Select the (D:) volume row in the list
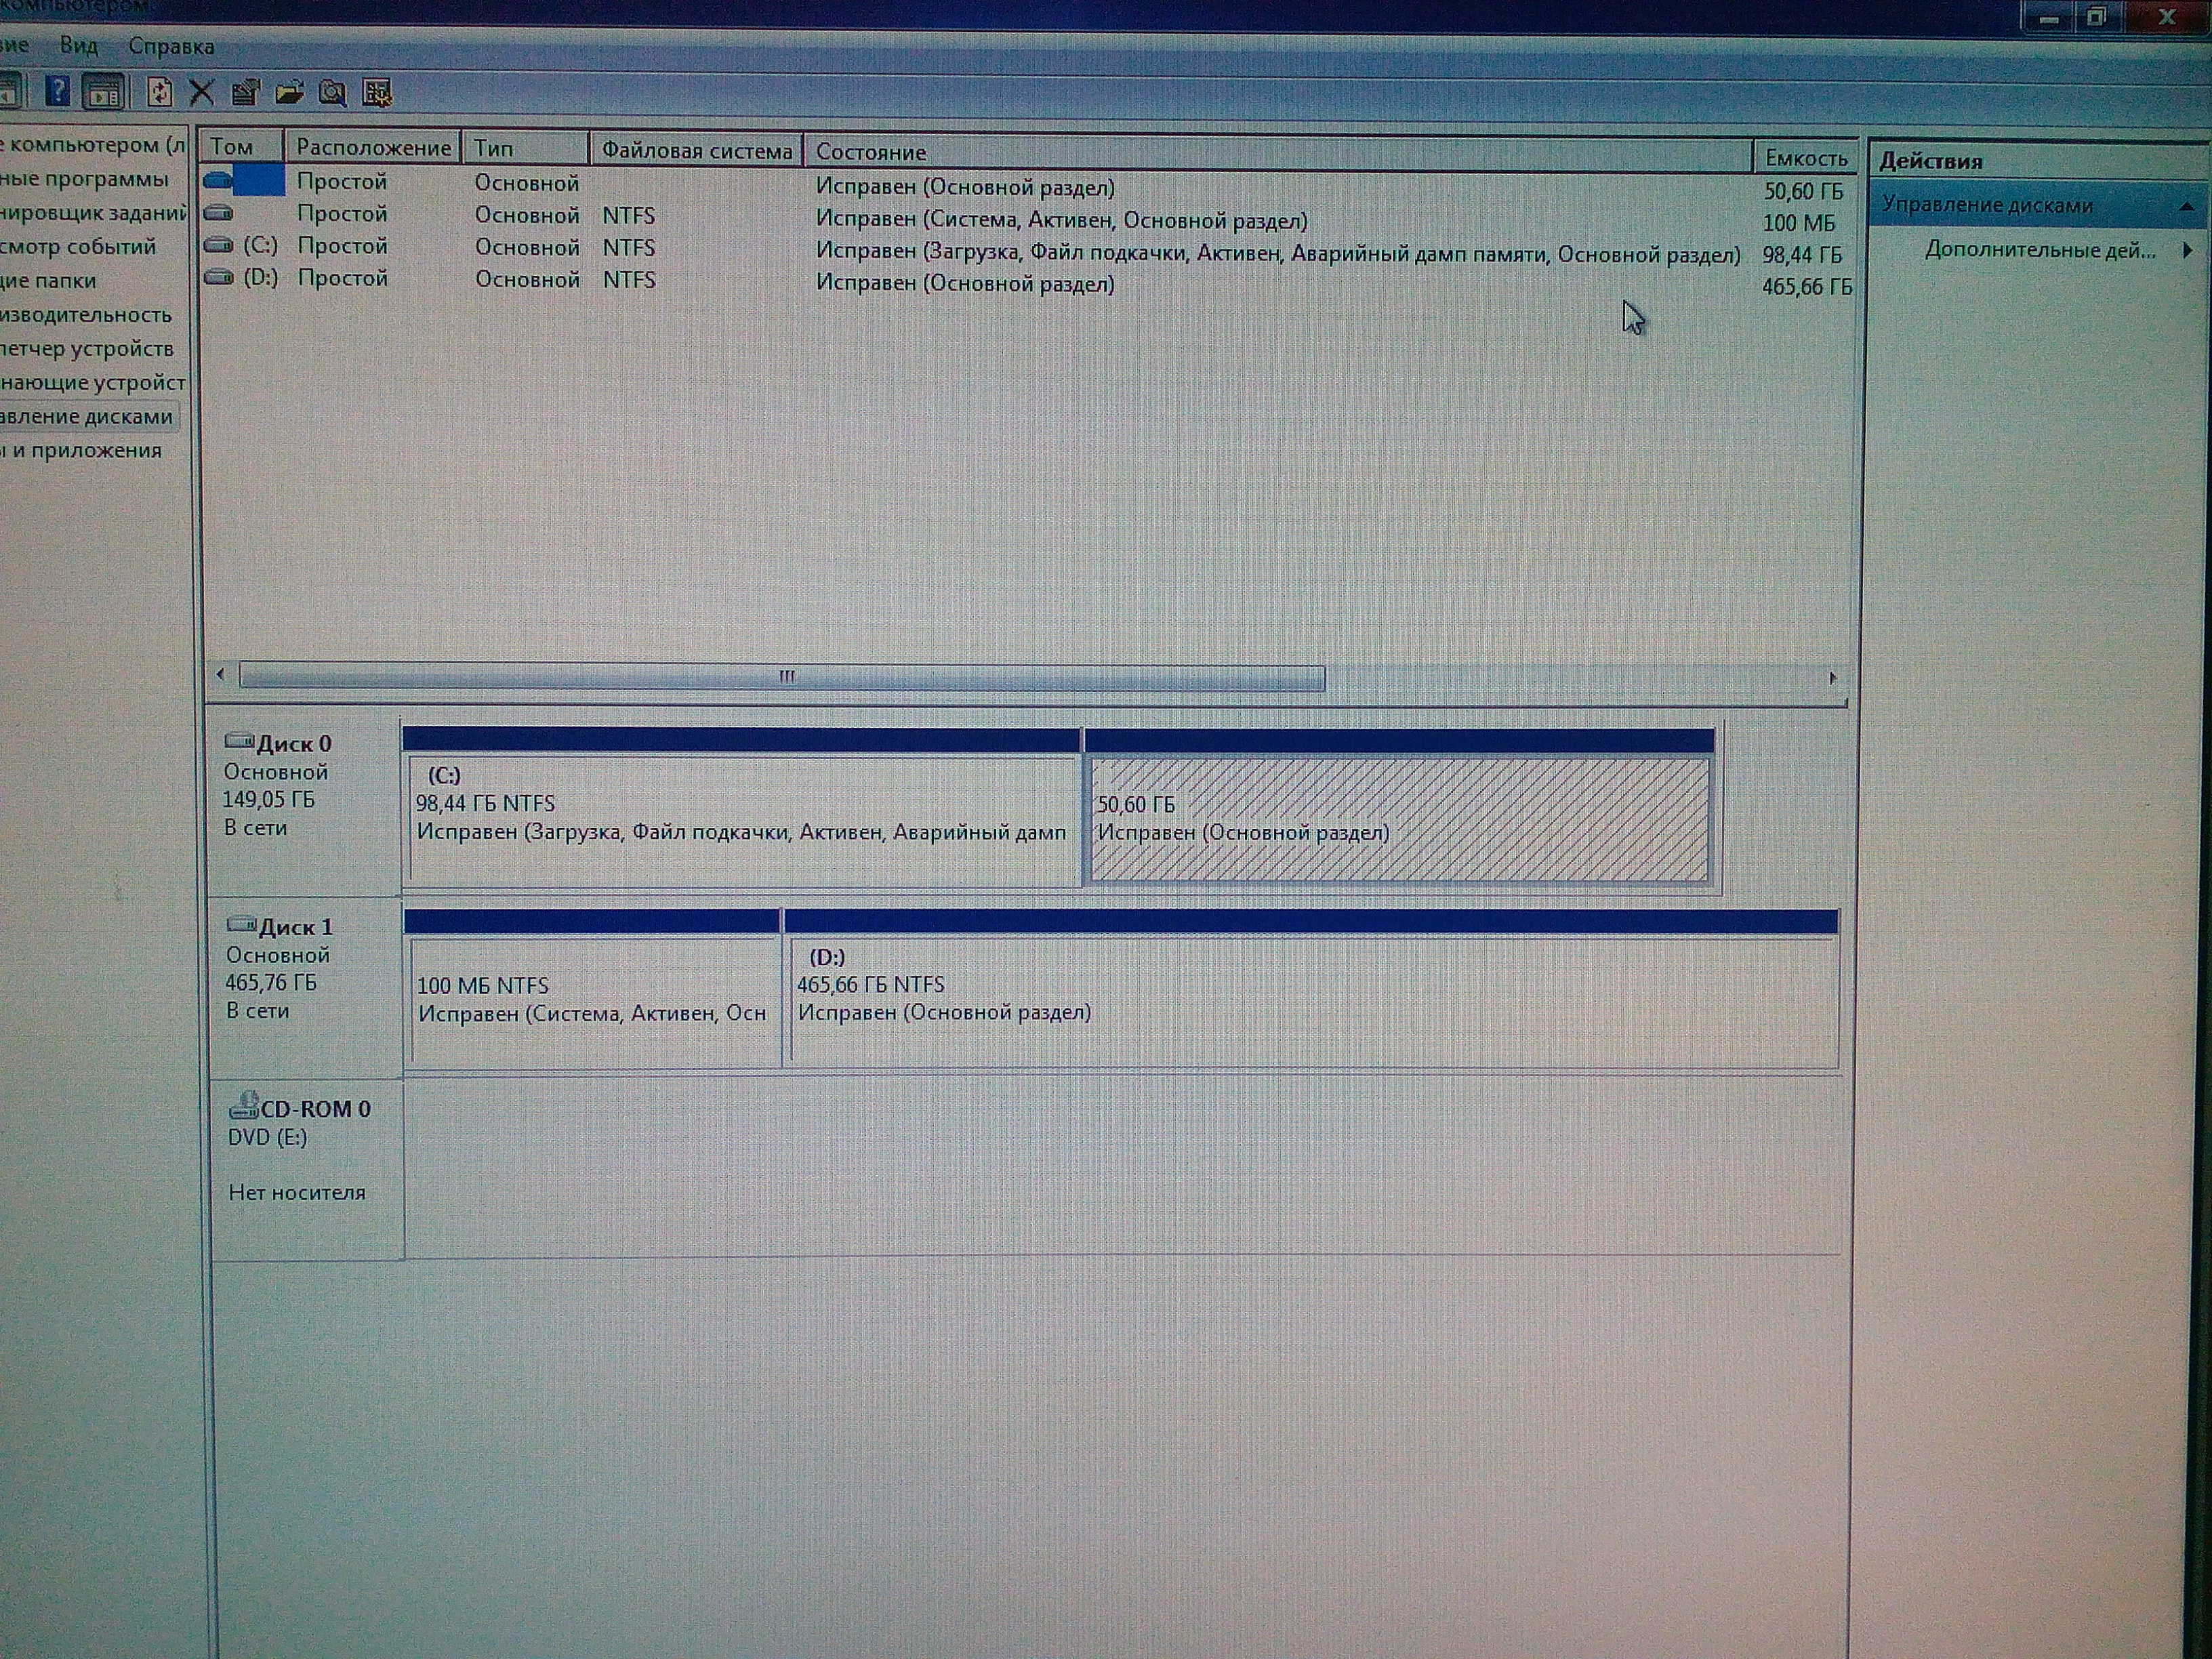This screenshot has height=1659, width=2212. (x=261, y=278)
